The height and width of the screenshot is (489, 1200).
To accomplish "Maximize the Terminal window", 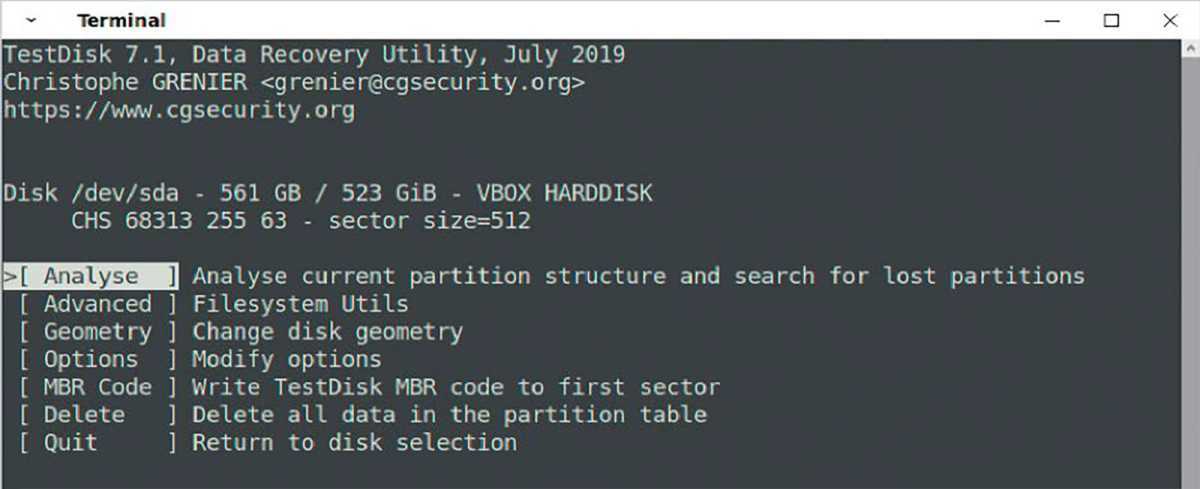I will pyautogui.click(x=1111, y=20).
